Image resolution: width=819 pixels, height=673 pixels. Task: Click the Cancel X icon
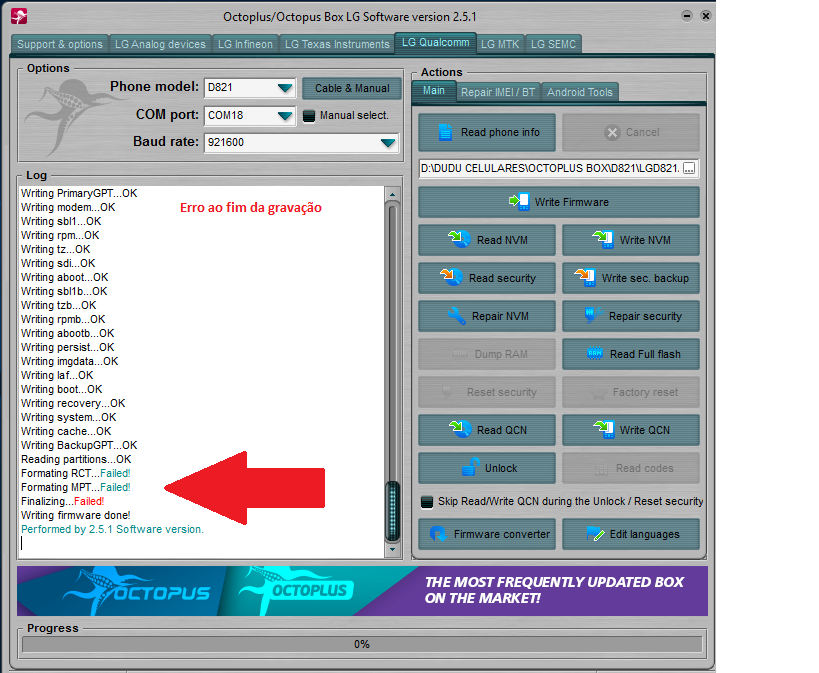pyautogui.click(x=612, y=132)
